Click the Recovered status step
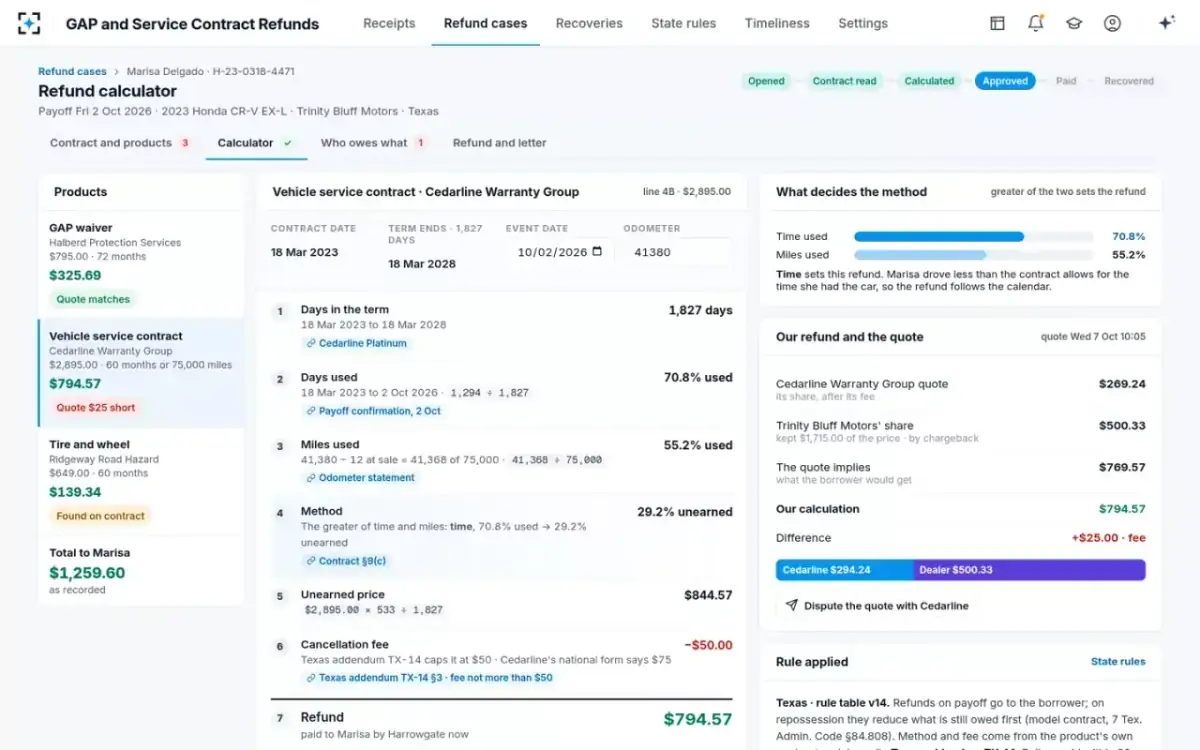This screenshot has height=750, width=1200. click(1129, 81)
